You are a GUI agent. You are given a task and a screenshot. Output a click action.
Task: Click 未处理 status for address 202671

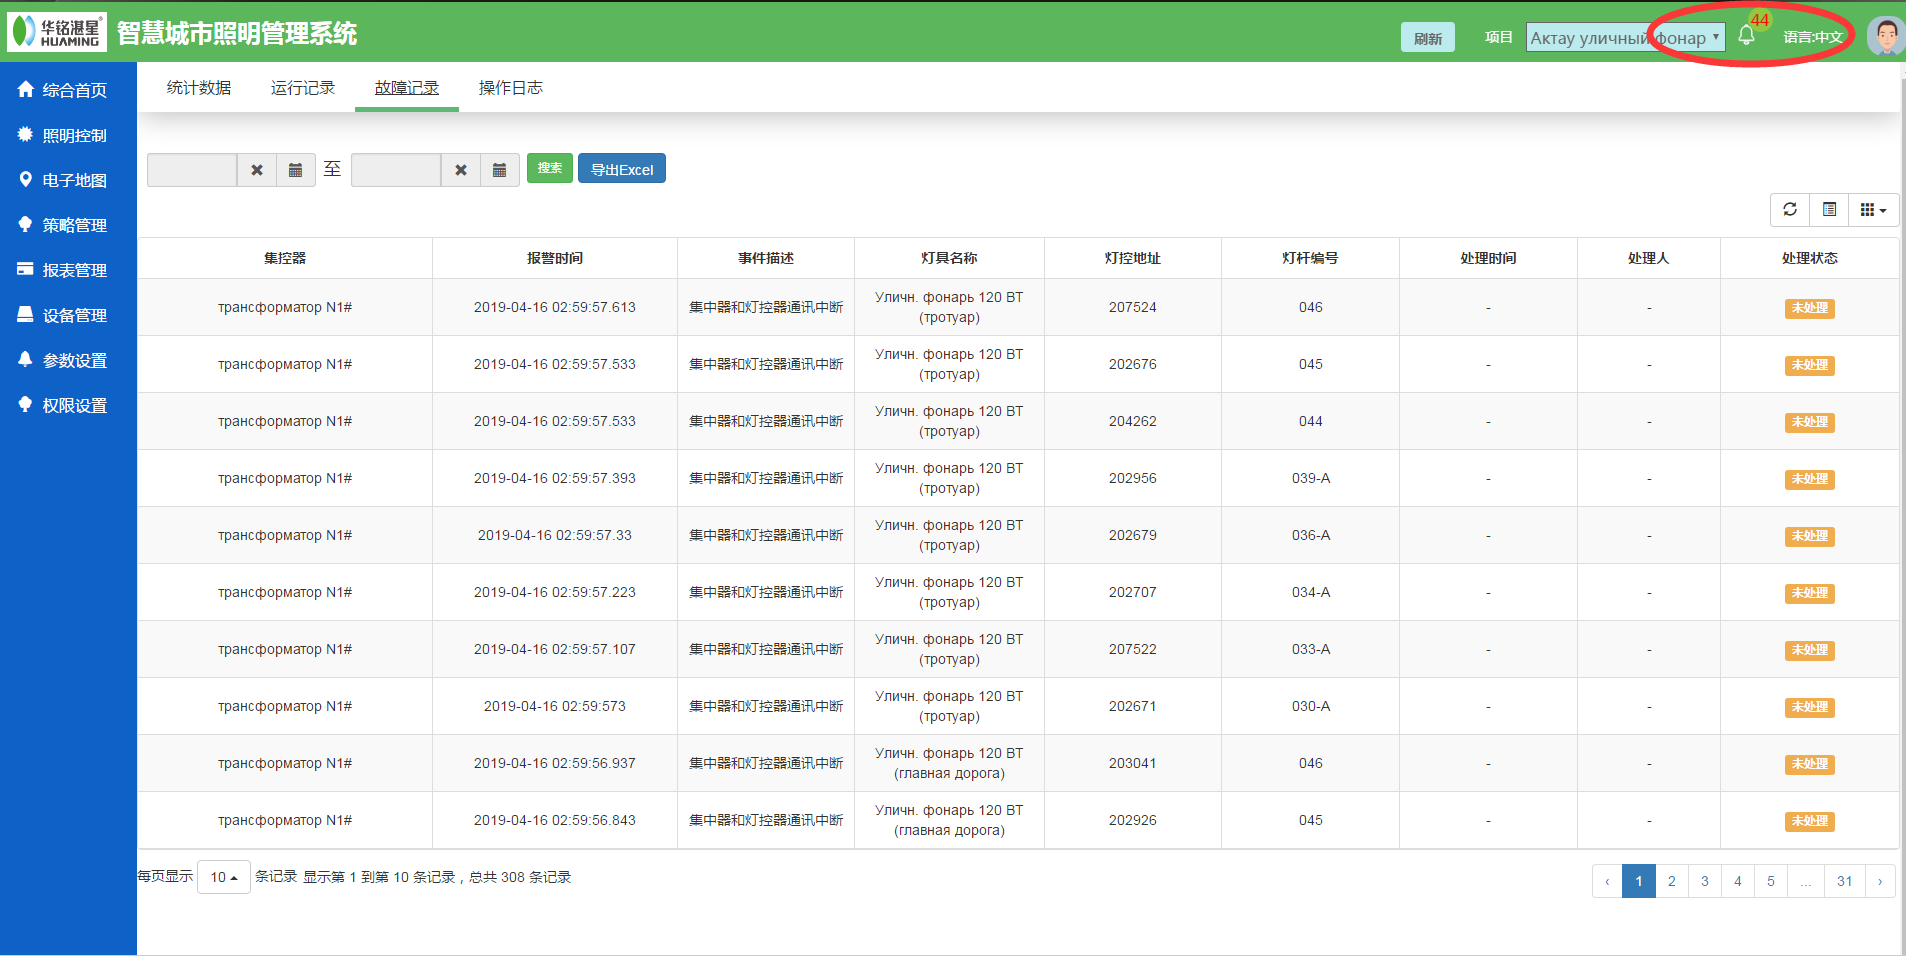pos(1810,707)
